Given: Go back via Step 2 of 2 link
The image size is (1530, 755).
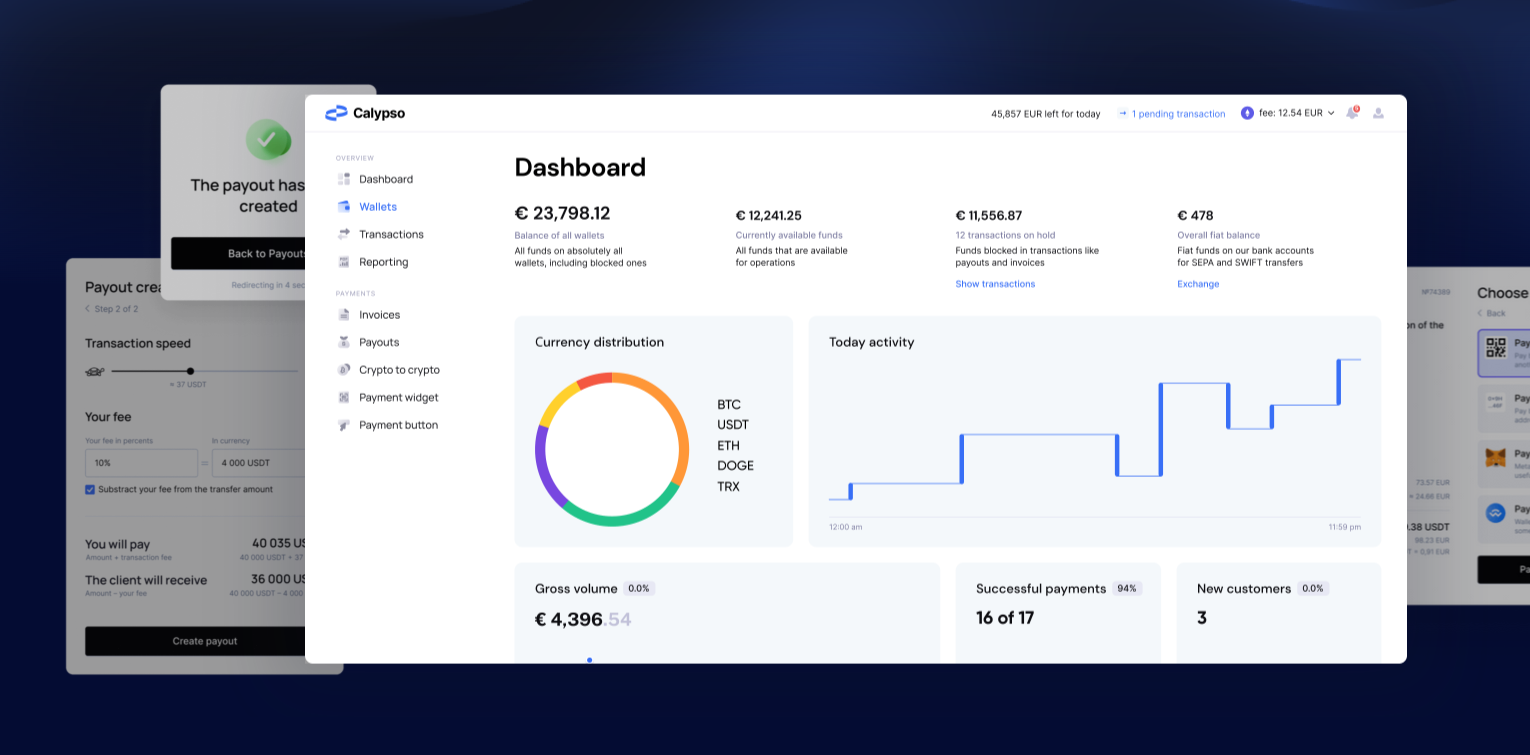Looking at the screenshot, I should coord(111,309).
